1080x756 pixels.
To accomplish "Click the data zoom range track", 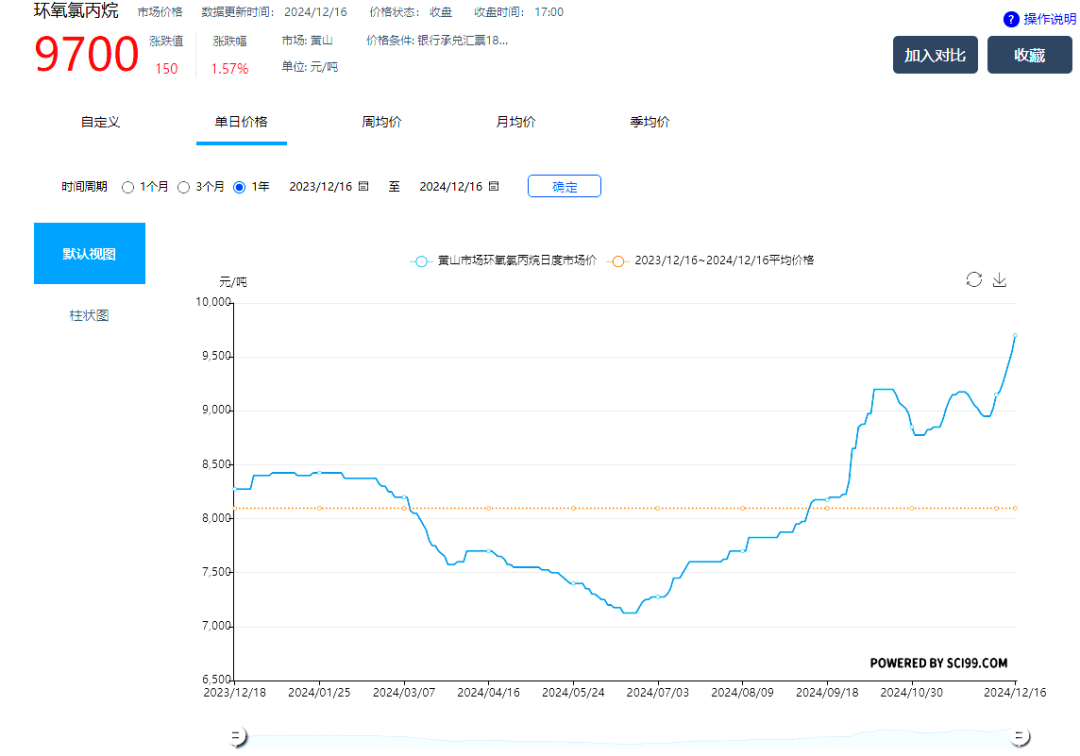I will coord(627,737).
